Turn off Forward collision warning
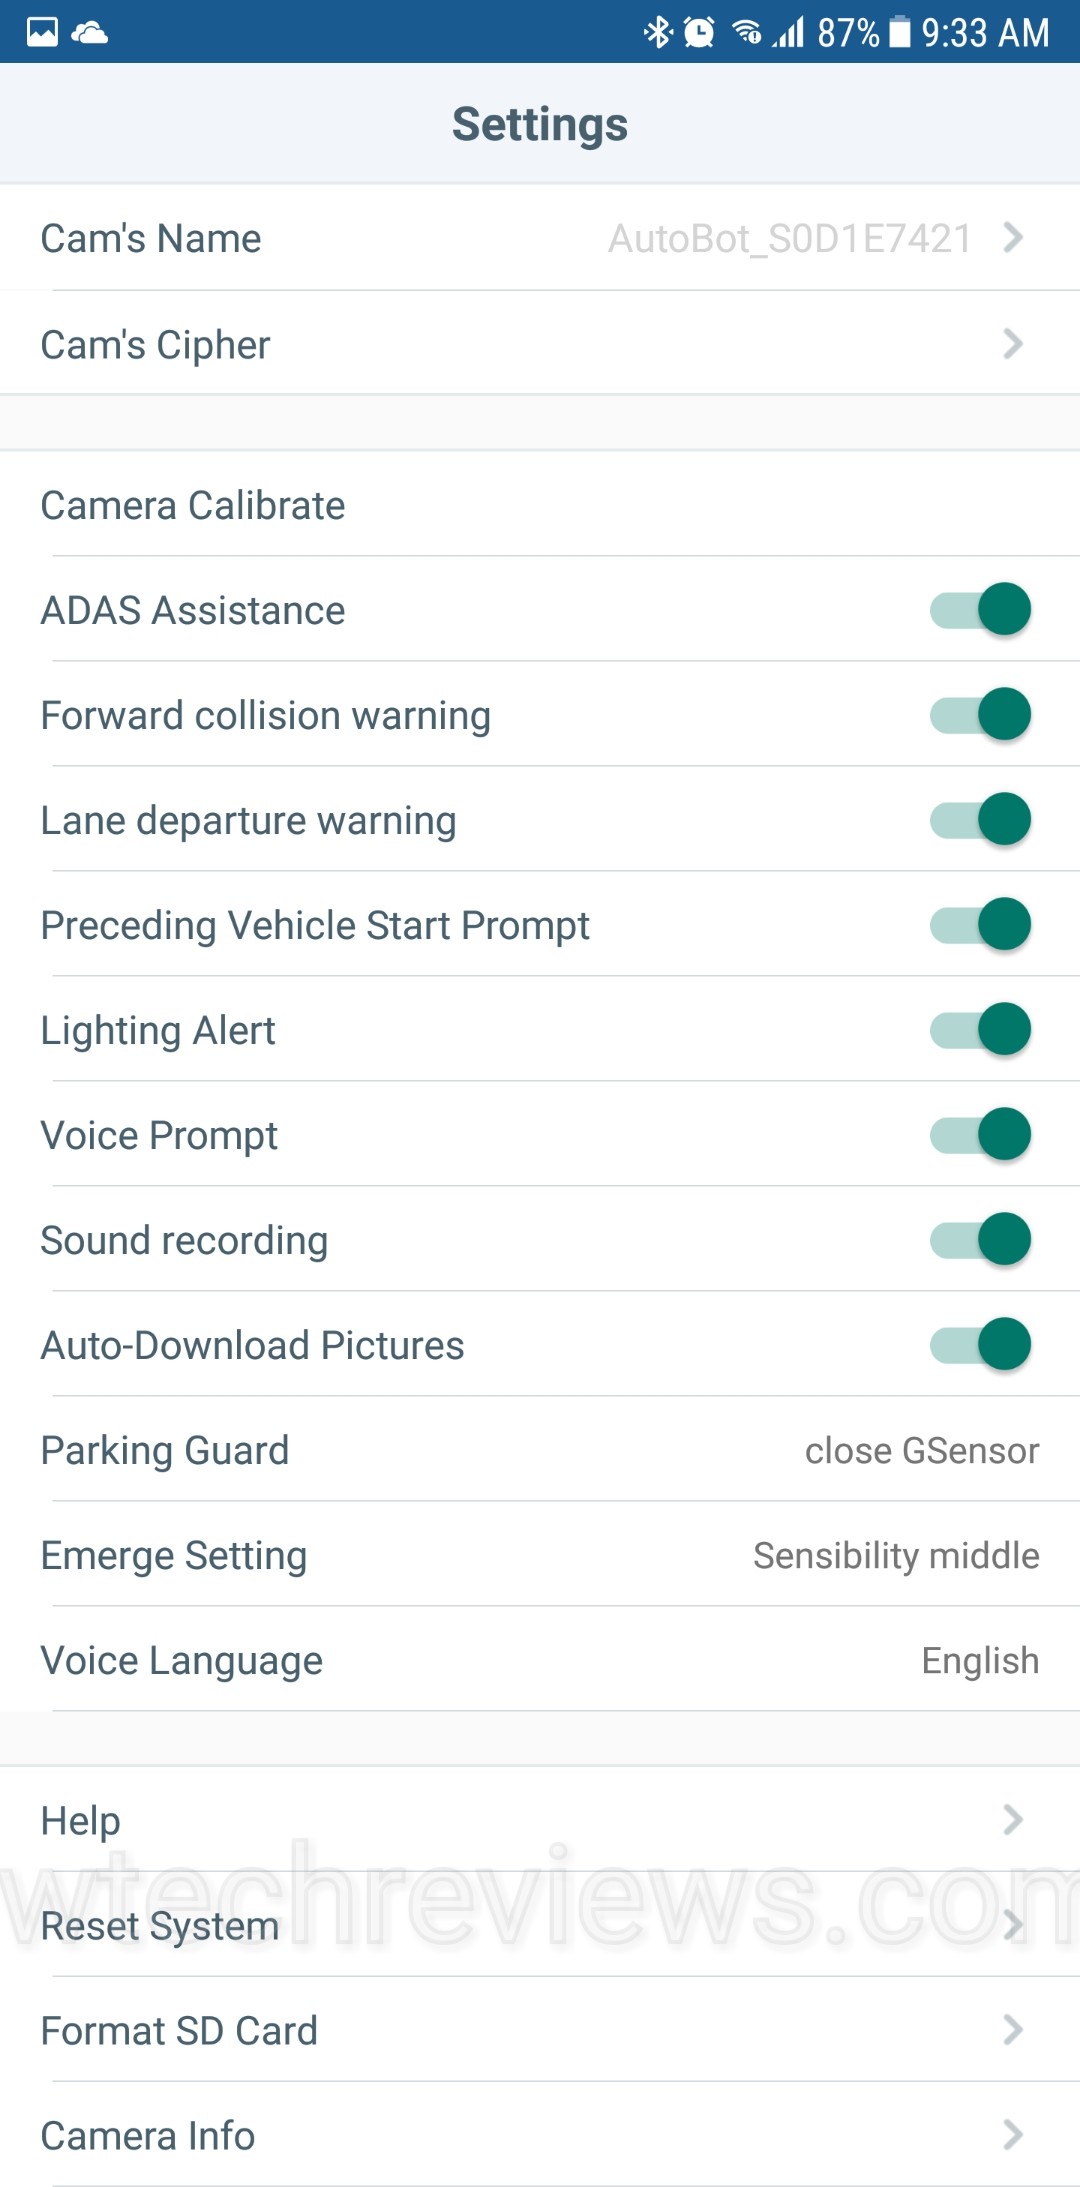The image size is (1080, 2187). [x=980, y=714]
